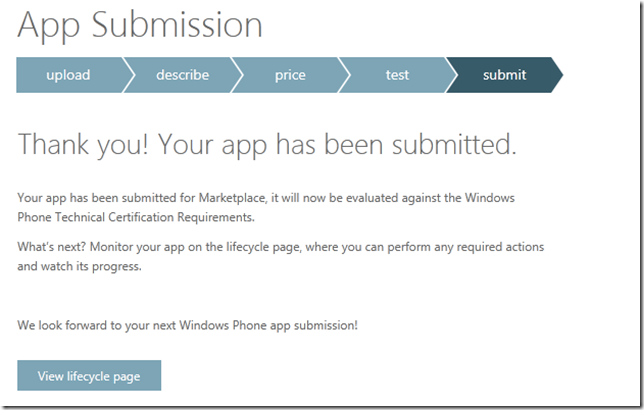The height and width of the screenshot is (410, 644).
Task: Select the submit step
Action: point(504,75)
